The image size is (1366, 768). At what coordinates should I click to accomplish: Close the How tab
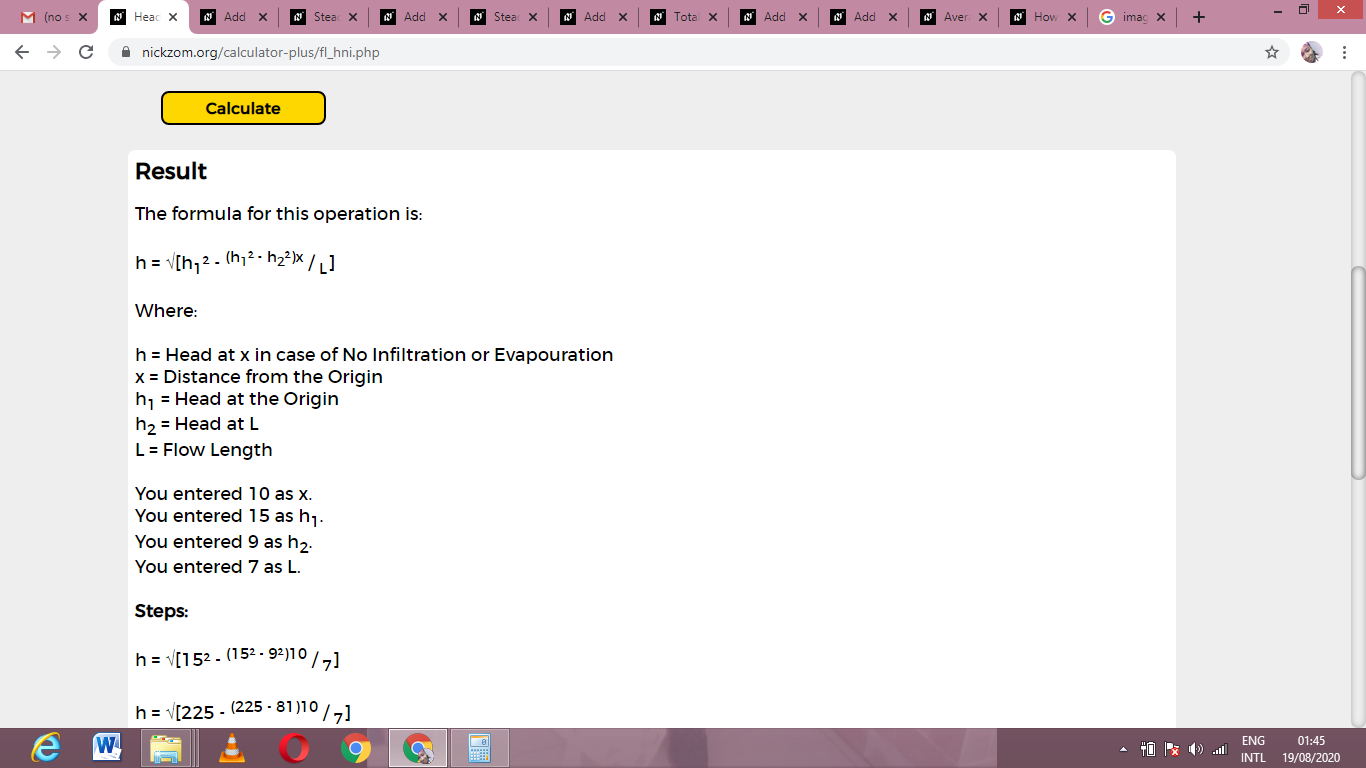pos(1072,17)
